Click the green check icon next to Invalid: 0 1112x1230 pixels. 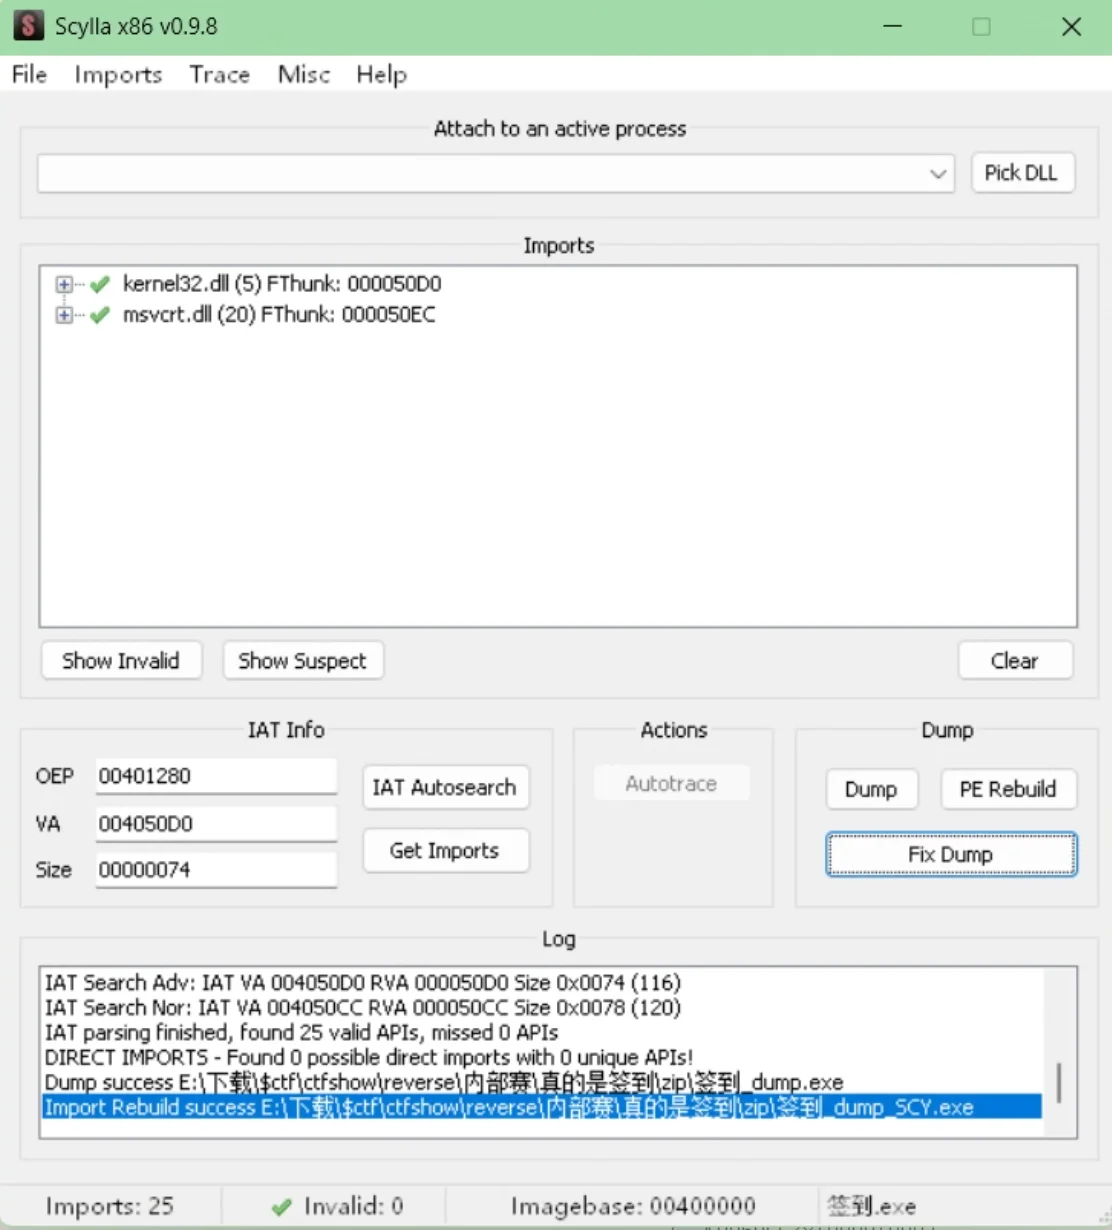pos(282,1207)
